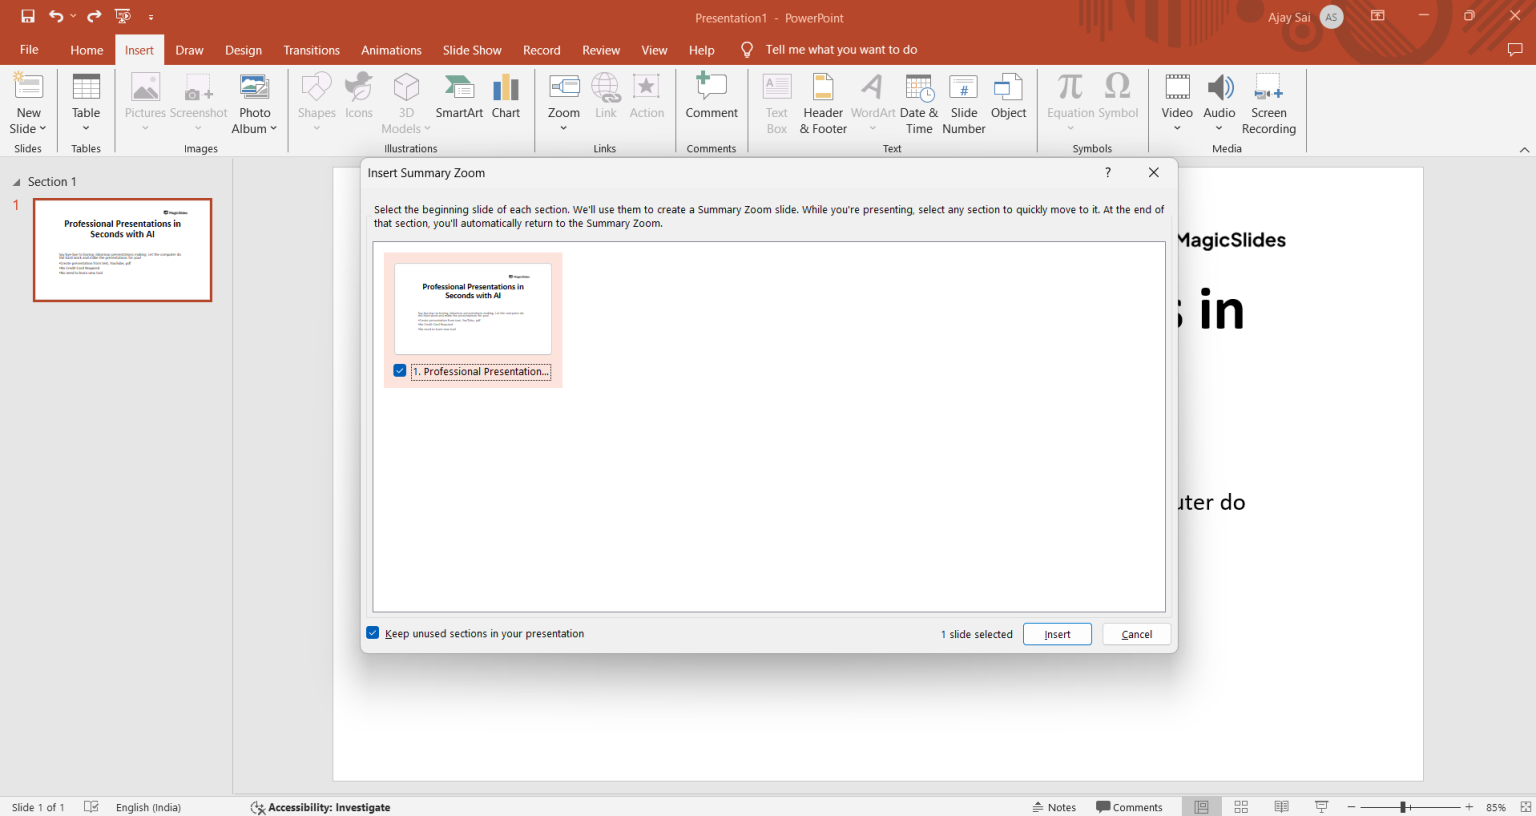
Task: Open the Customize Quick Access Toolbar dropdown
Action: point(151,17)
